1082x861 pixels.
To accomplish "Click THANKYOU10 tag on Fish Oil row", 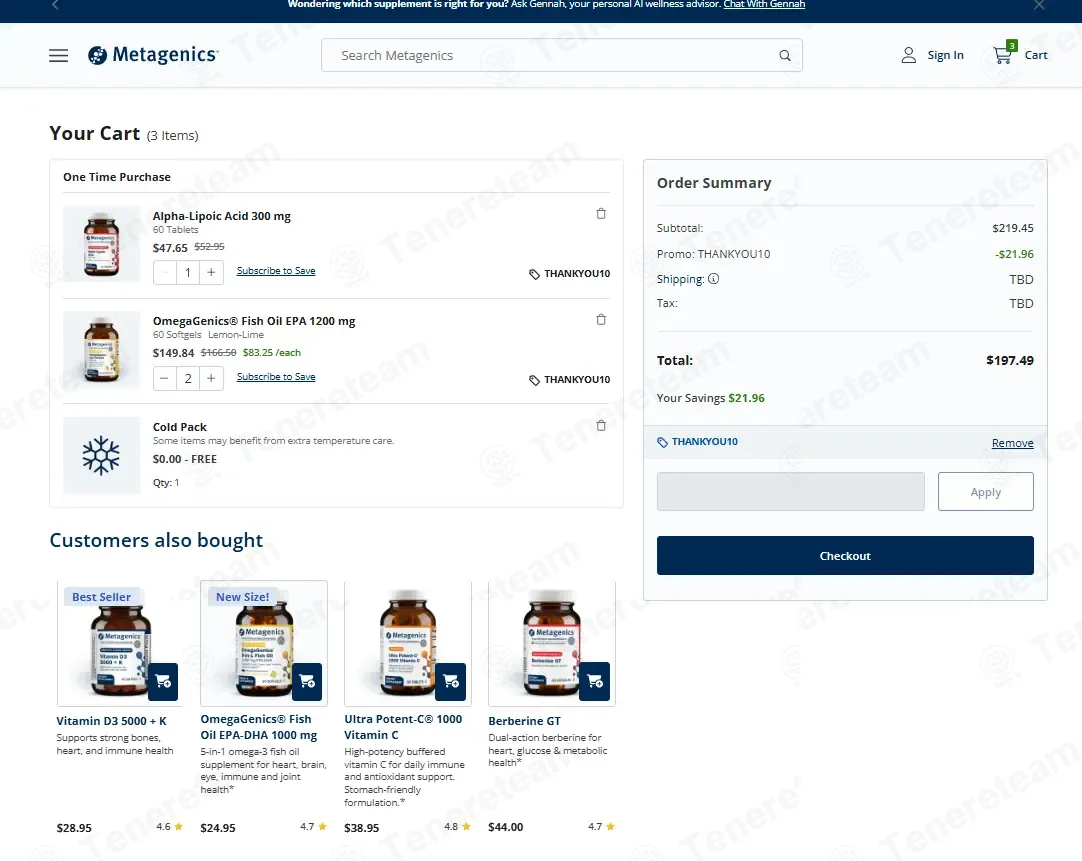I will coord(569,379).
